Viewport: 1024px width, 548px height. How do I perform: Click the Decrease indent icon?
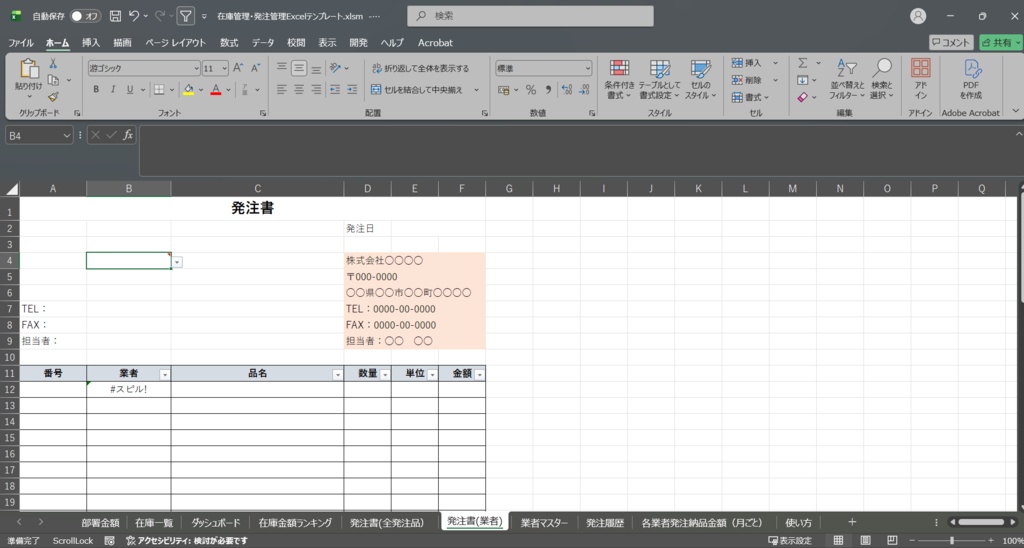(335, 89)
